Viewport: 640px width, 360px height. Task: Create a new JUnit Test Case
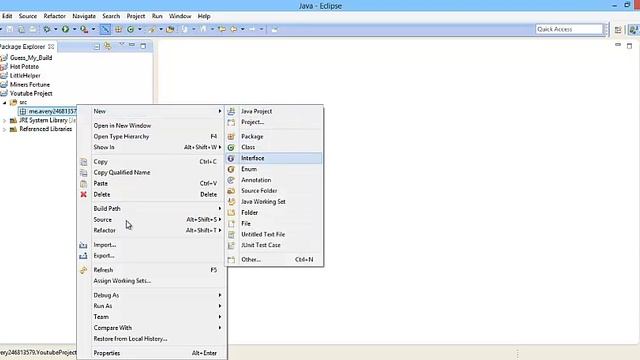(274, 245)
